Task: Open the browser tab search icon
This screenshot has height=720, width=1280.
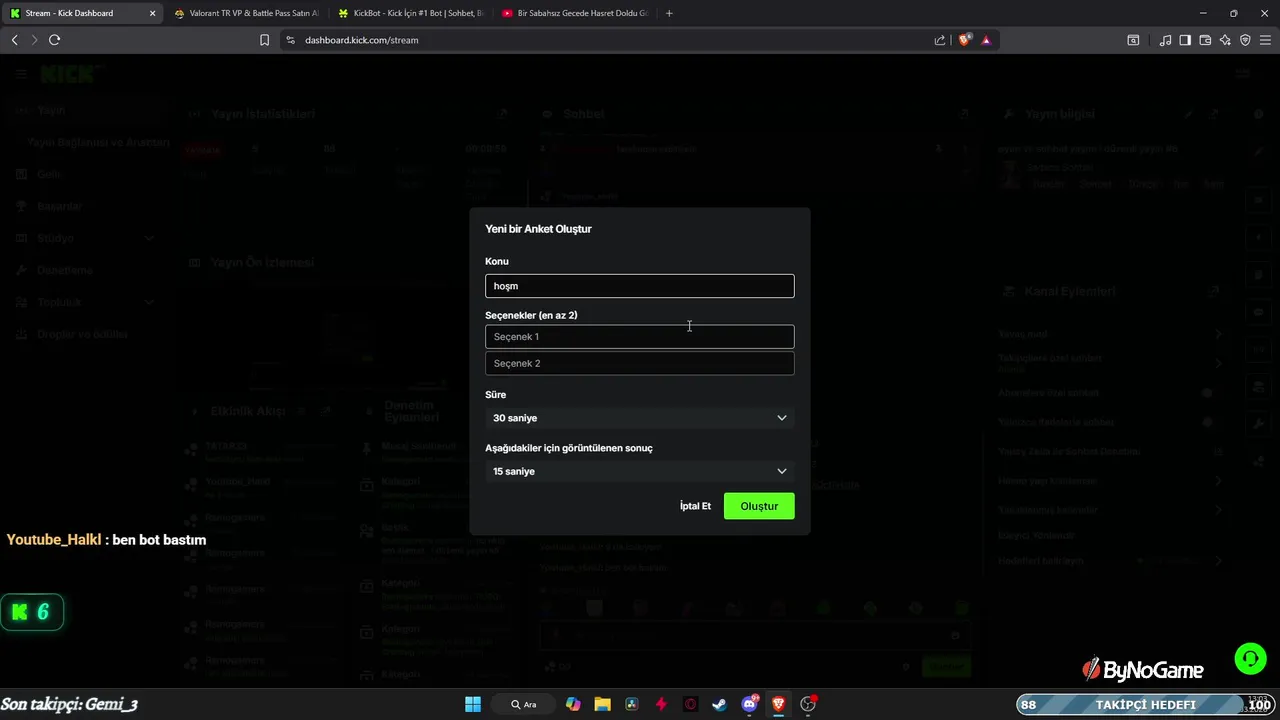Action: 1133,40
